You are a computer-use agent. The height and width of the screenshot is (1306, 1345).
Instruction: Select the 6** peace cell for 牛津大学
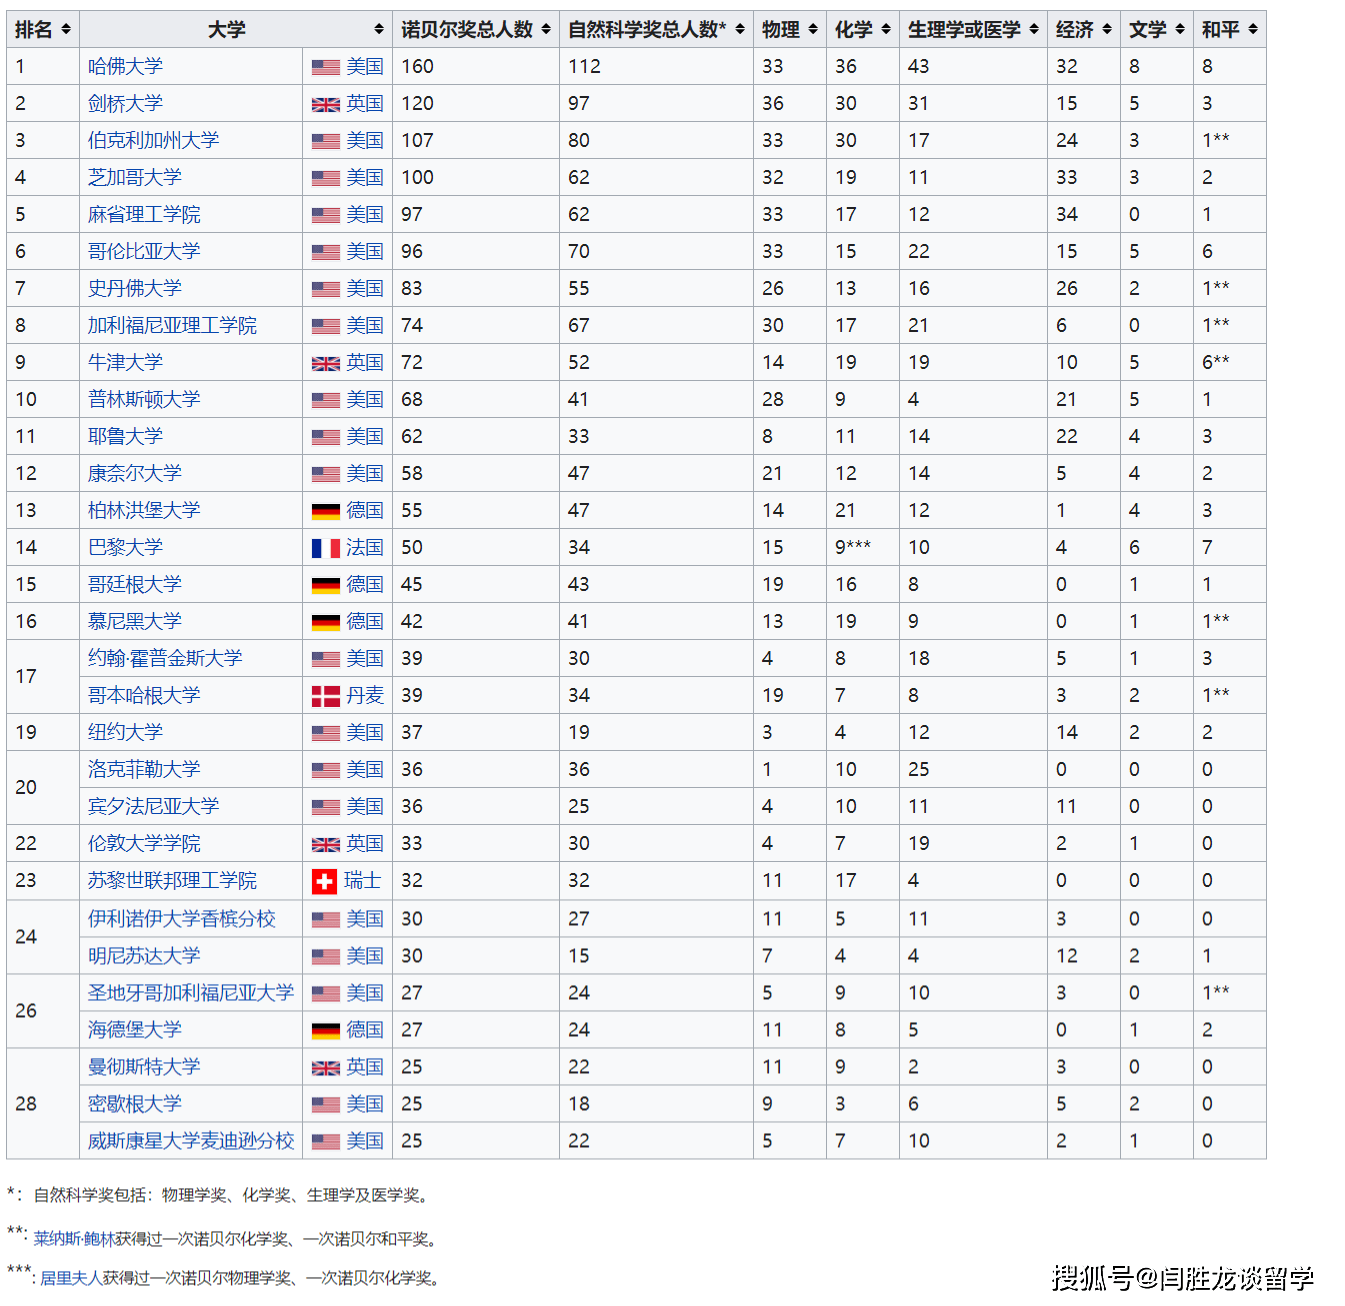coord(1230,362)
